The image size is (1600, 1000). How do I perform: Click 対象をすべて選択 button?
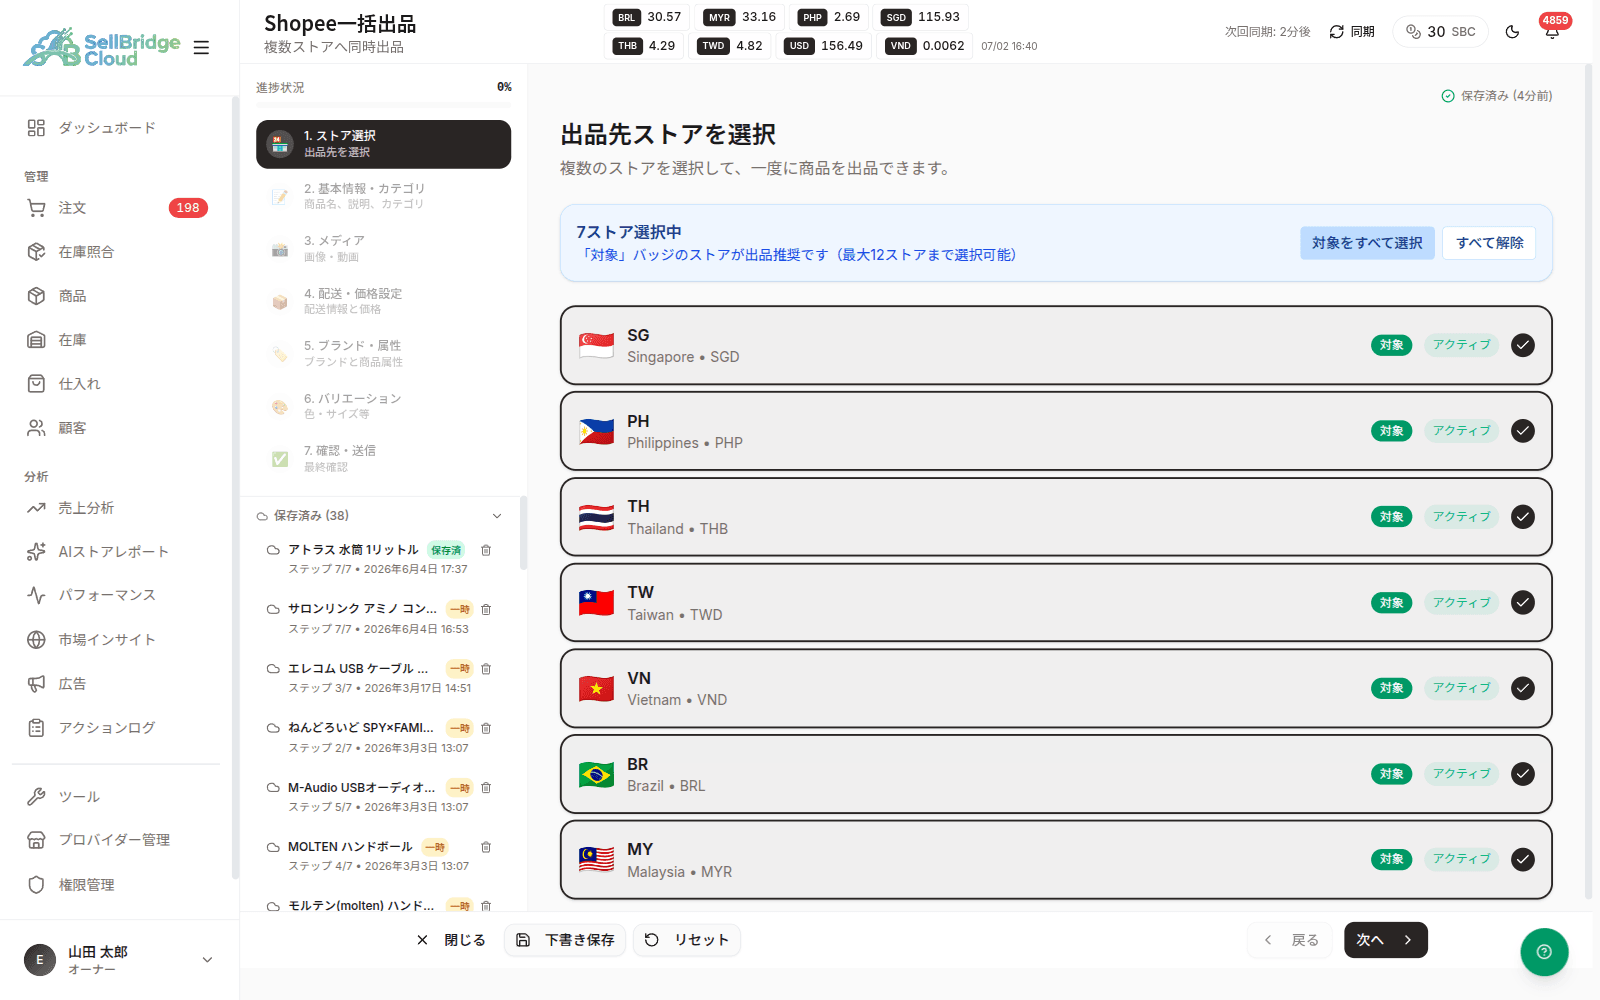tap(1367, 243)
